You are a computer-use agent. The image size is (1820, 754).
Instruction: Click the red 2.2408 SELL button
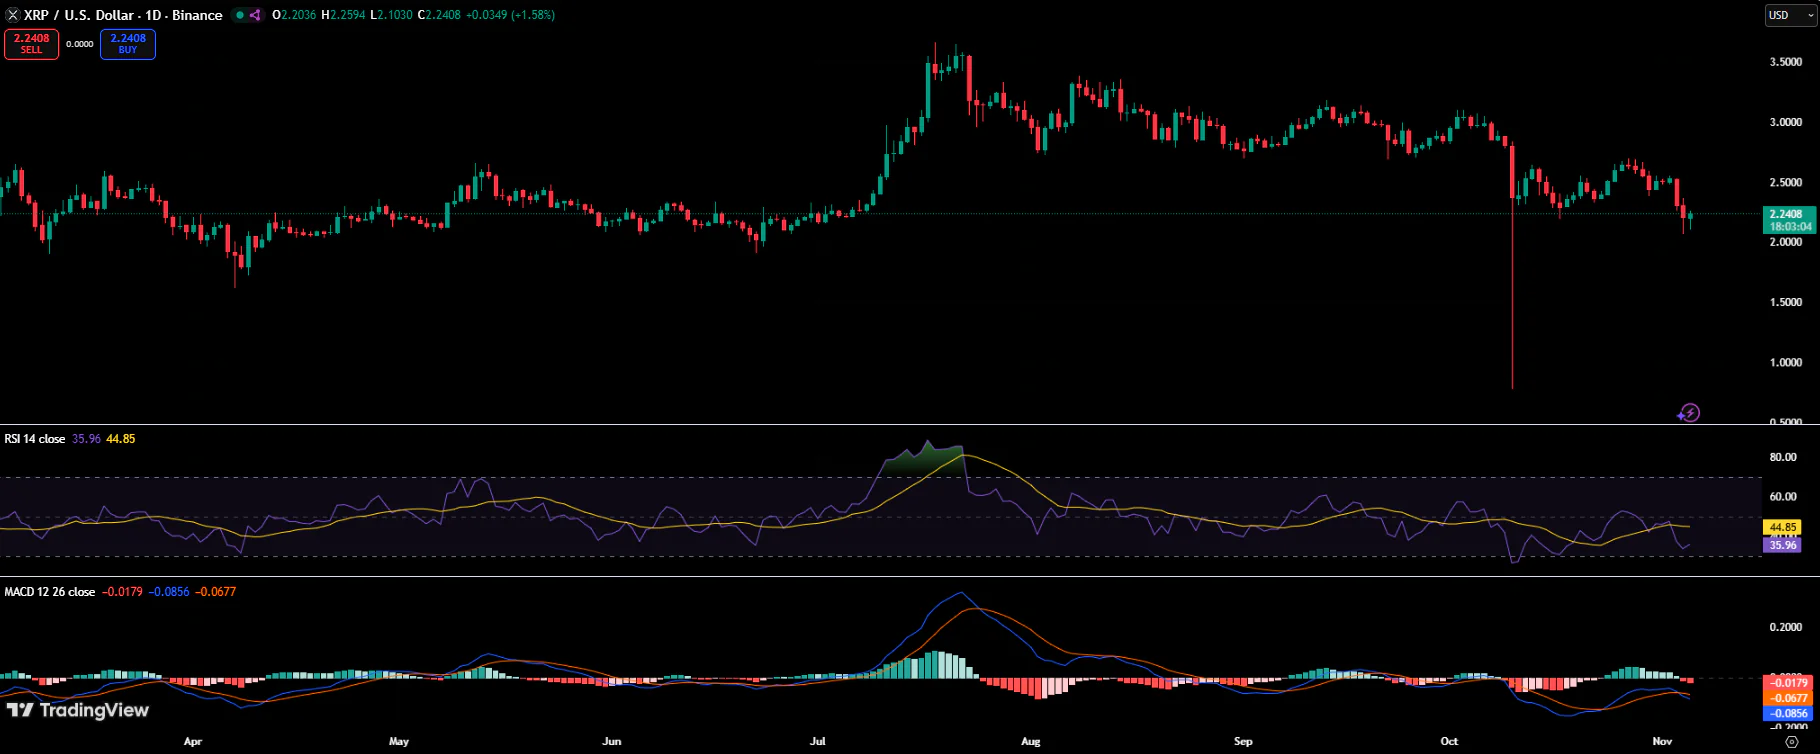click(31, 44)
